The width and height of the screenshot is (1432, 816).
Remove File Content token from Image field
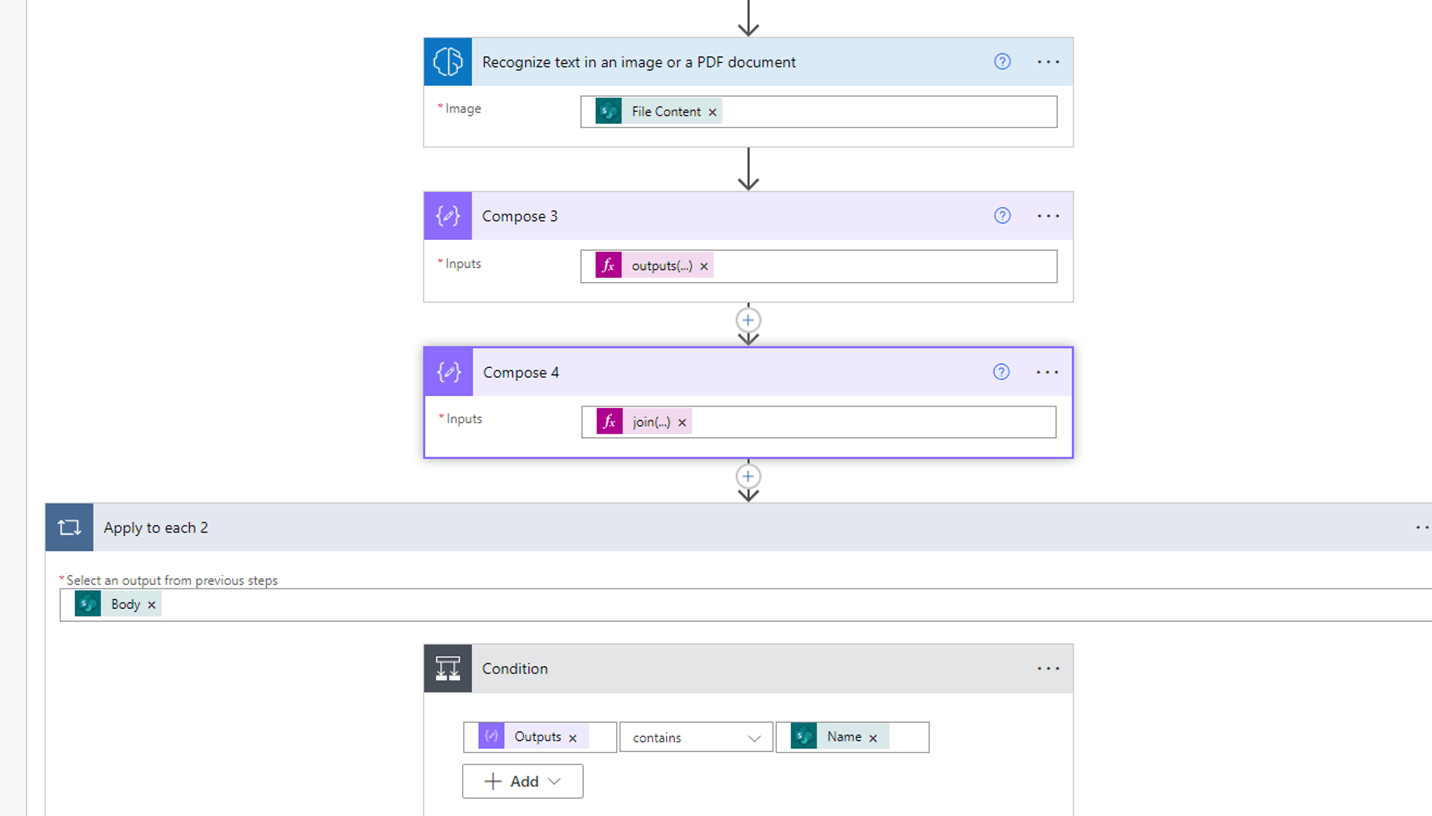point(713,112)
